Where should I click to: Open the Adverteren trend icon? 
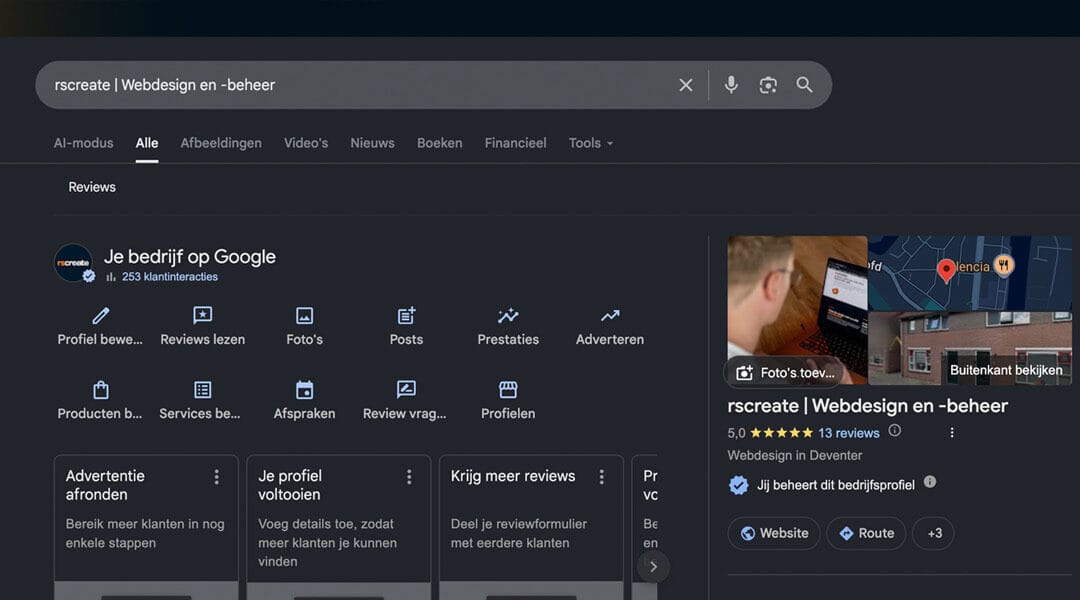coord(610,315)
